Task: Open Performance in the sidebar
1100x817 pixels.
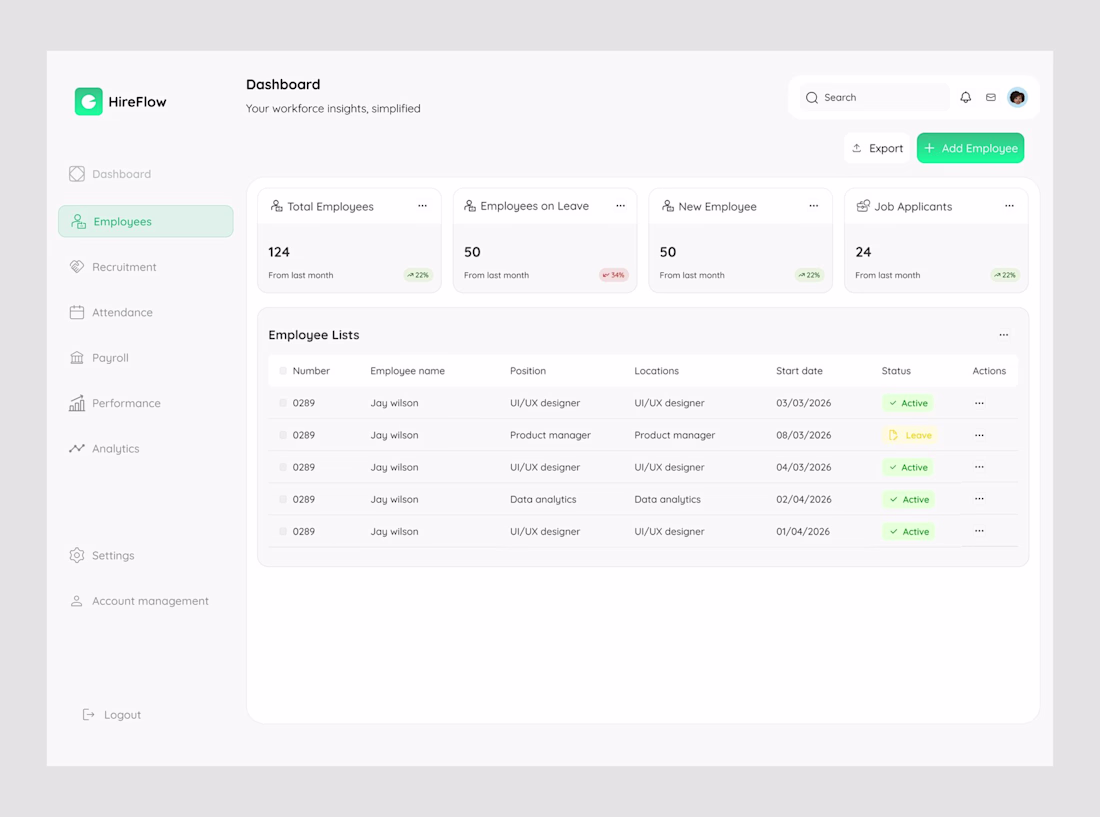Action: [115, 403]
